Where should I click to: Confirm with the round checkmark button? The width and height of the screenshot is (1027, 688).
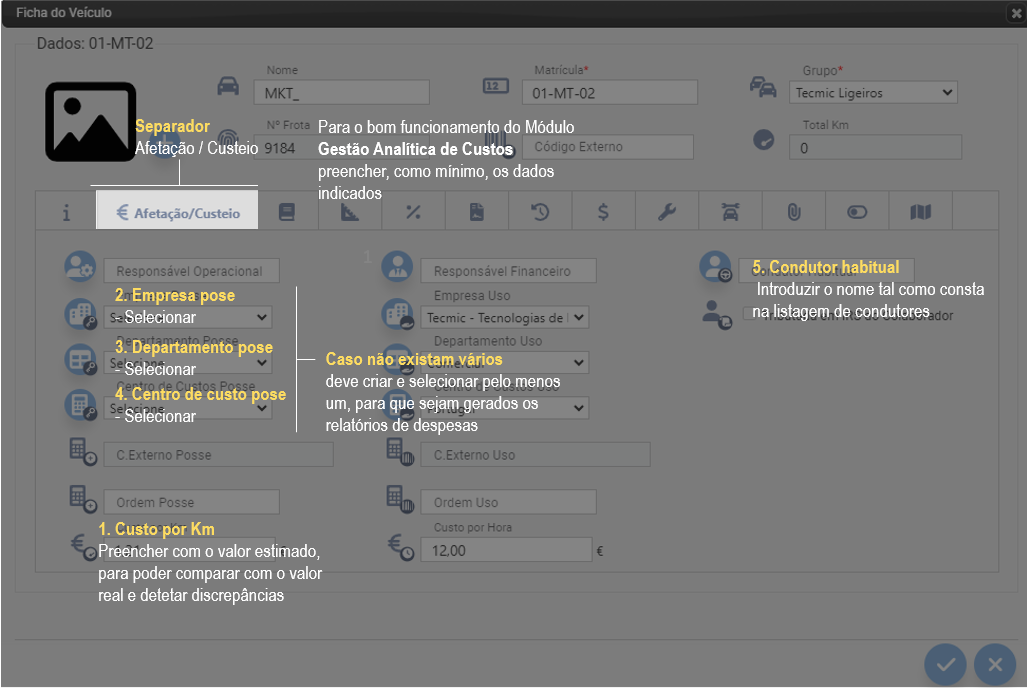click(945, 664)
